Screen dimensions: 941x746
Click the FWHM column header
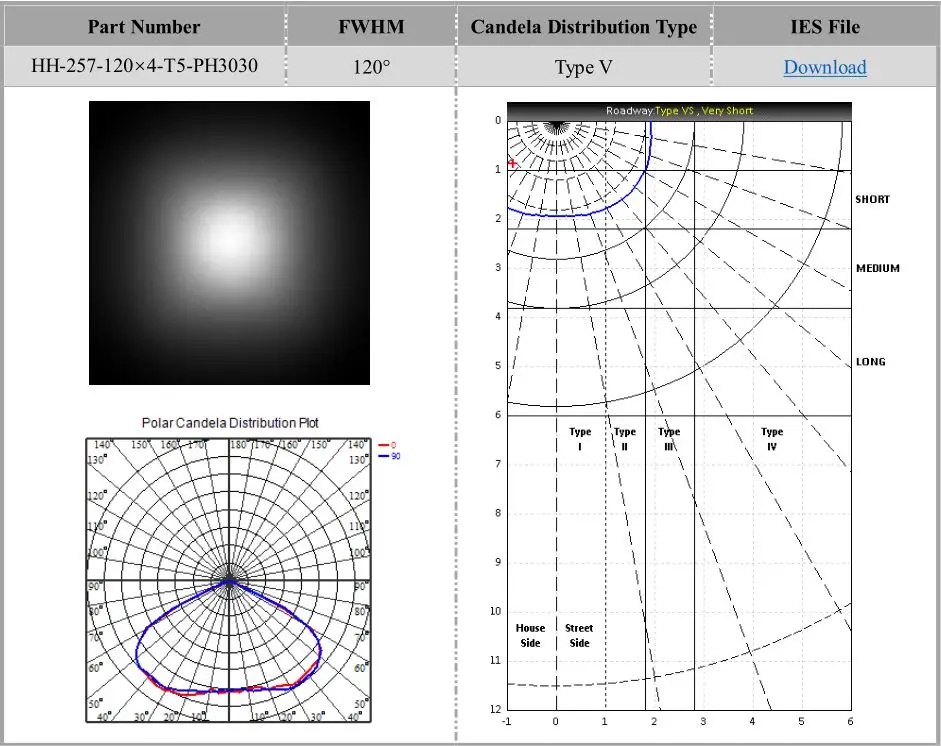tap(371, 27)
